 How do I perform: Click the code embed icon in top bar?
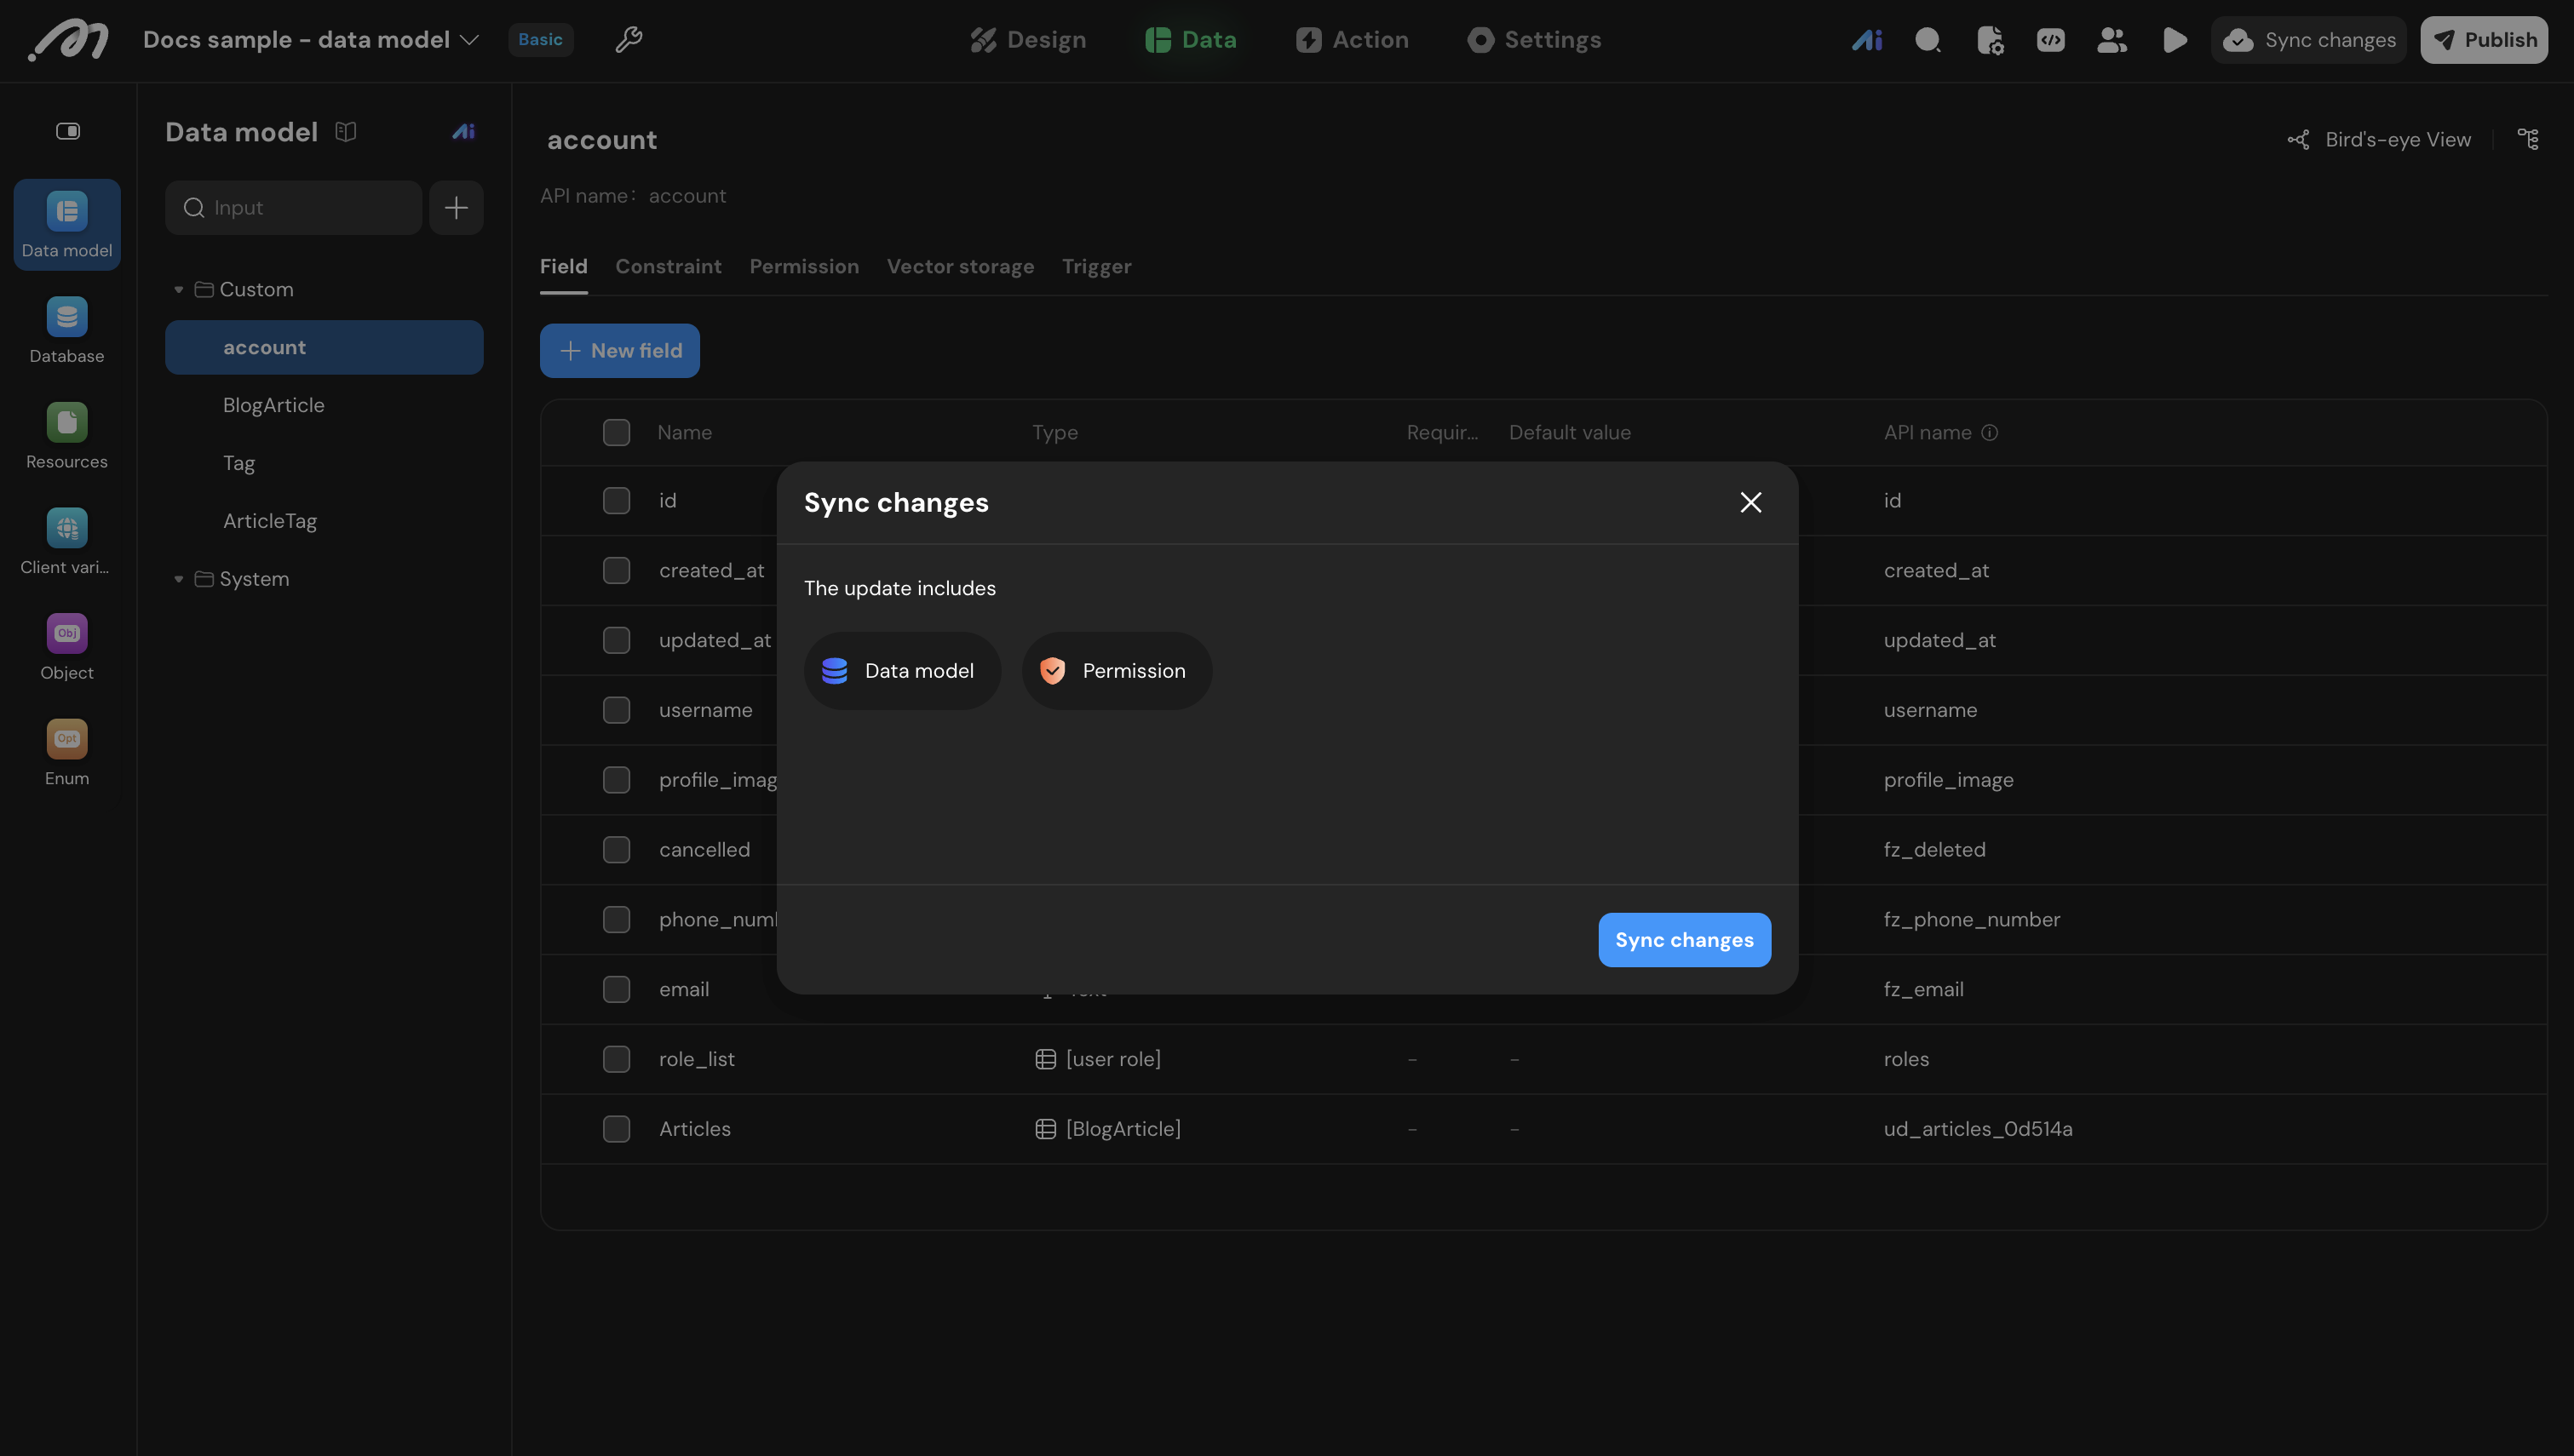(x=2051, y=40)
